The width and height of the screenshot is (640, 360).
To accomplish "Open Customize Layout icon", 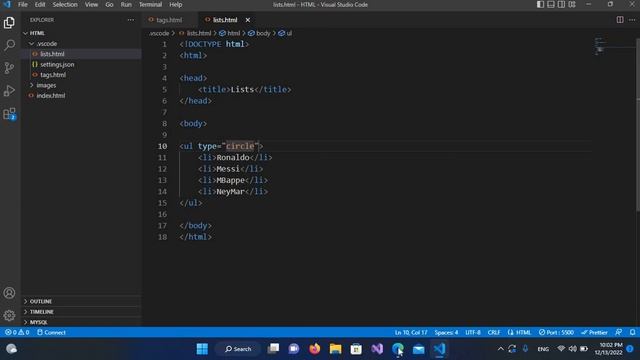I will point(572,4).
